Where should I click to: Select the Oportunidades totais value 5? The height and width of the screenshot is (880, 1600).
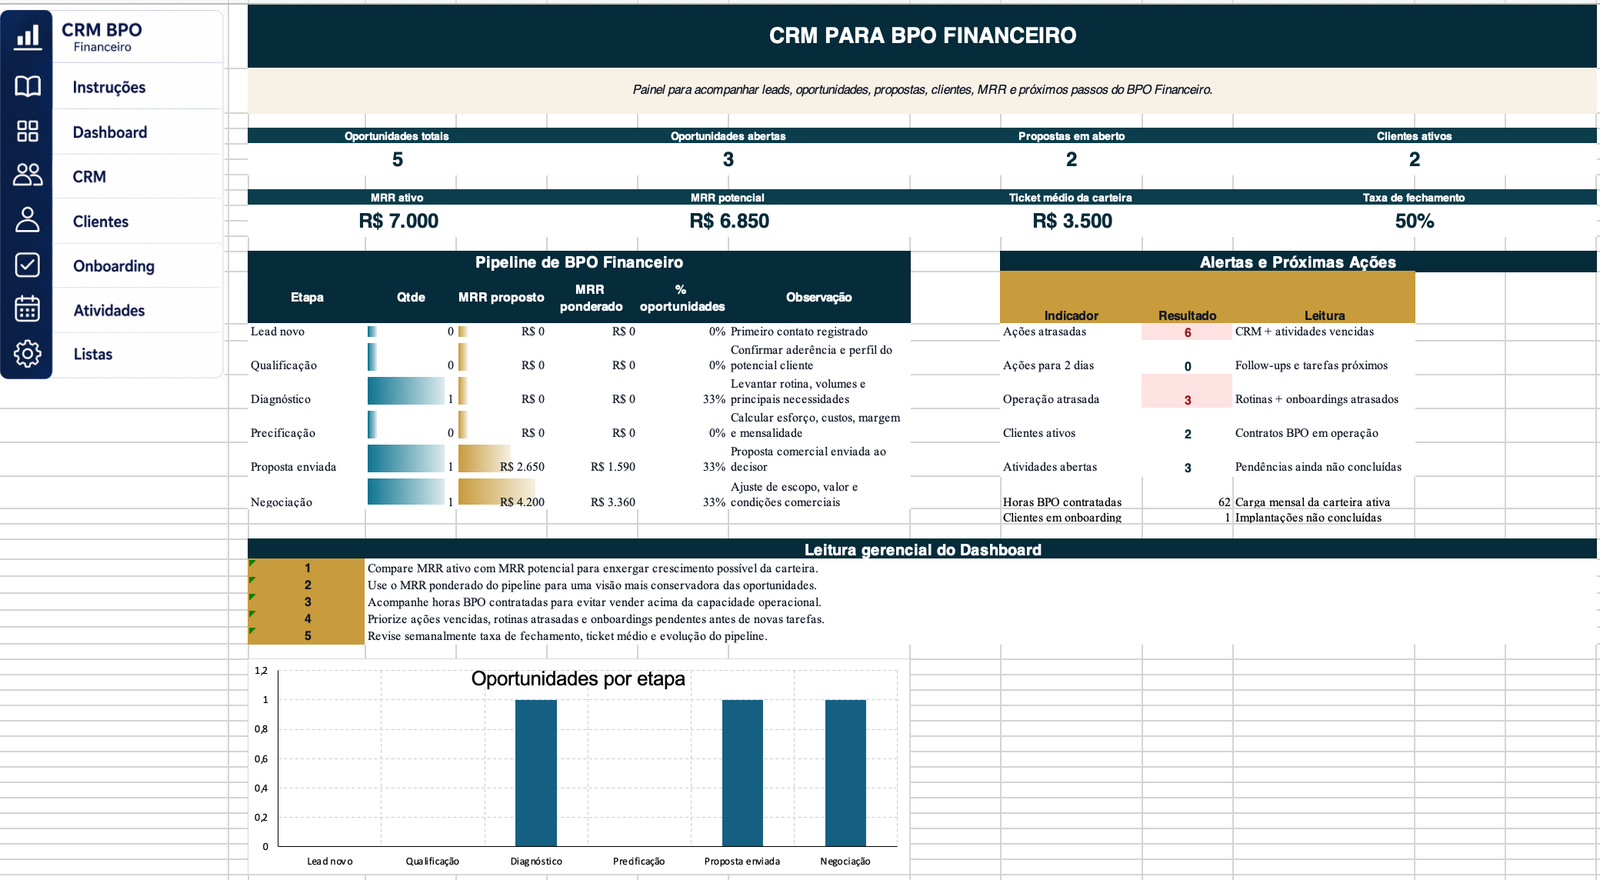coord(397,159)
